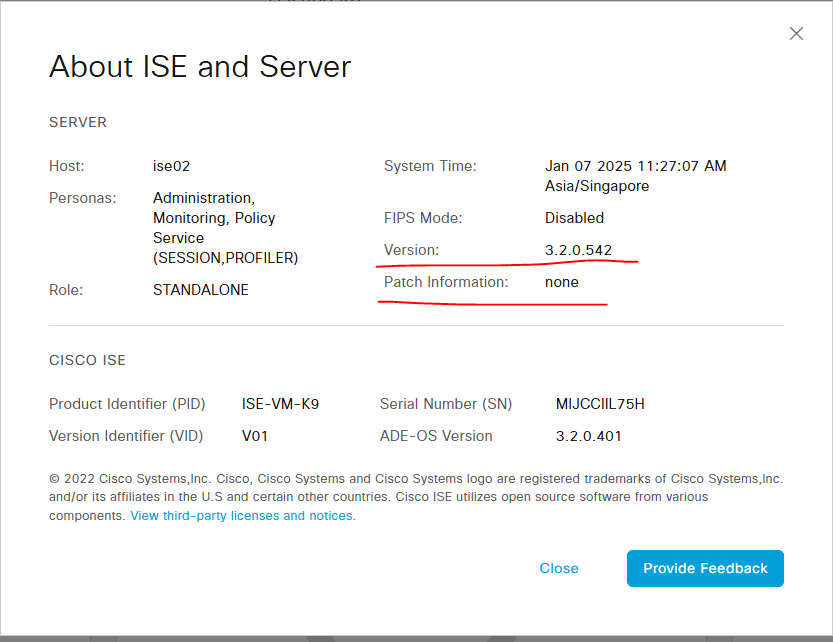Click the Patch Information label
Screen dimensions: 833x642
coord(446,282)
